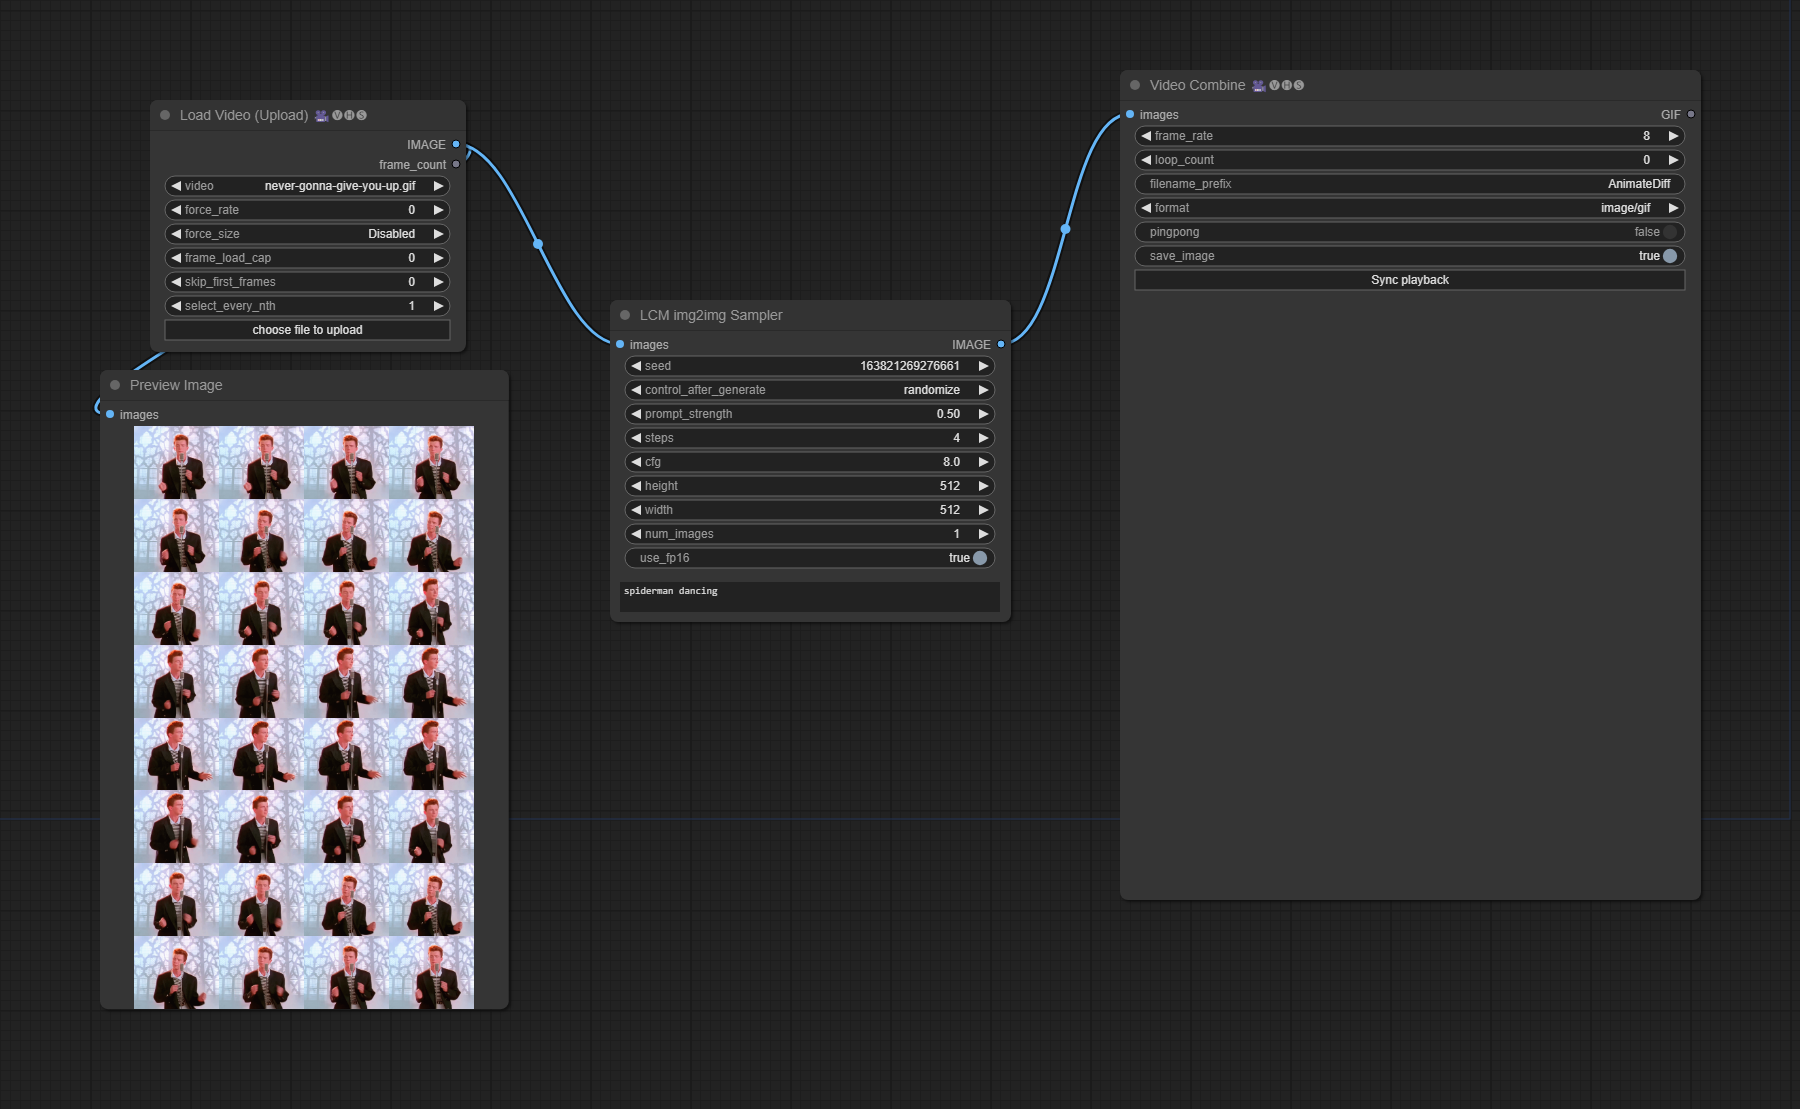Viewport: 1800px width, 1109px height.
Task: Toggle pingpong switch
Action: [1670, 232]
